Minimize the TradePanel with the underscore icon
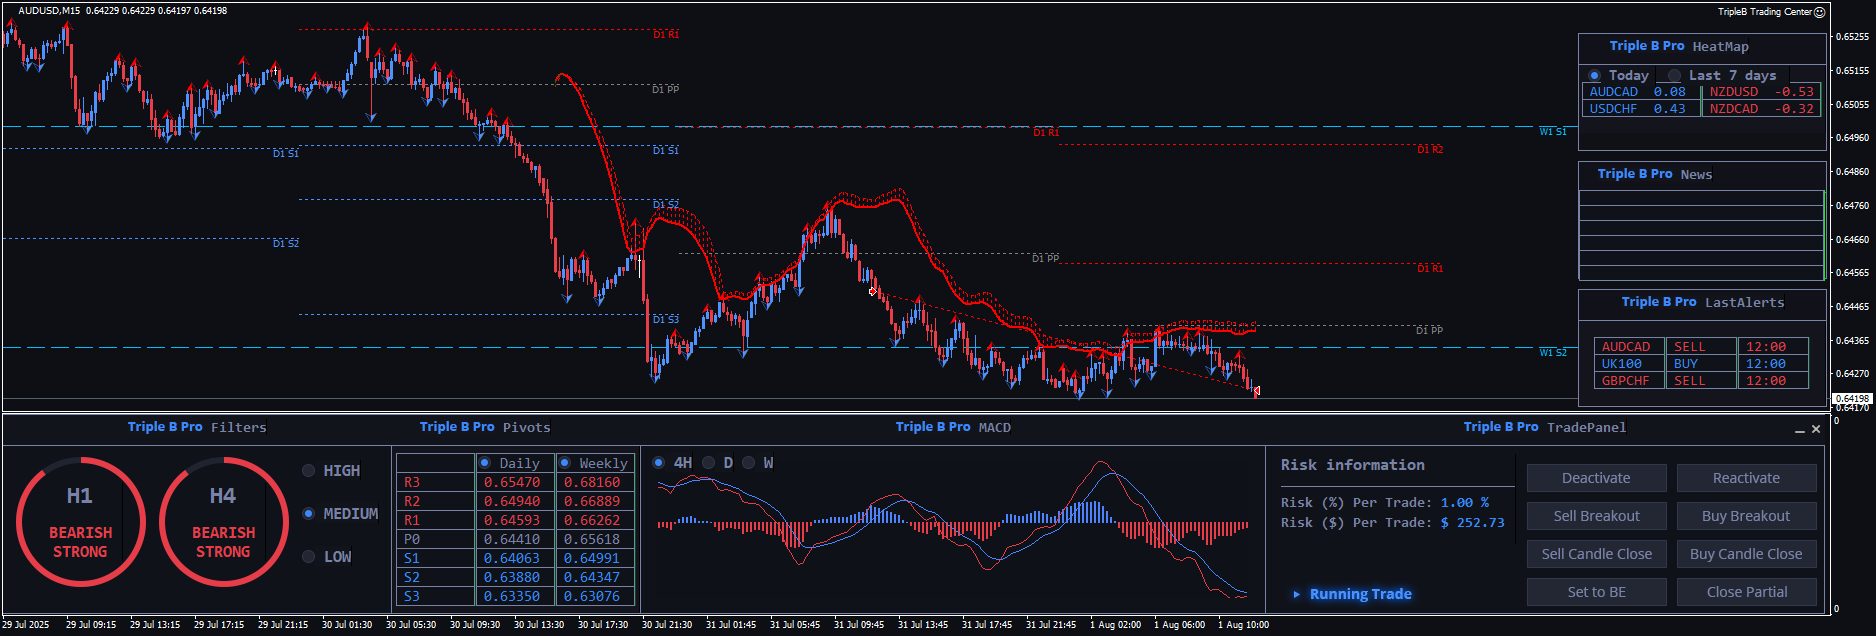This screenshot has width=1876, height=636. click(x=1800, y=429)
